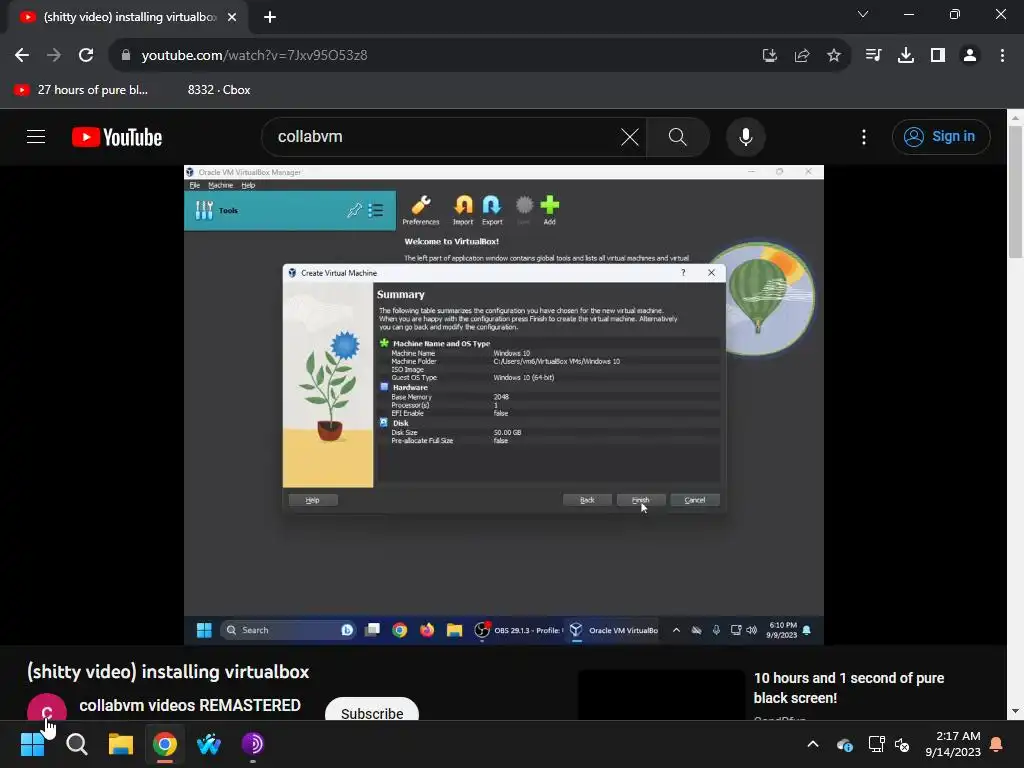The height and width of the screenshot is (768, 1024).
Task: Click the VirtualBox Import icon
Action: click(463, 210)
